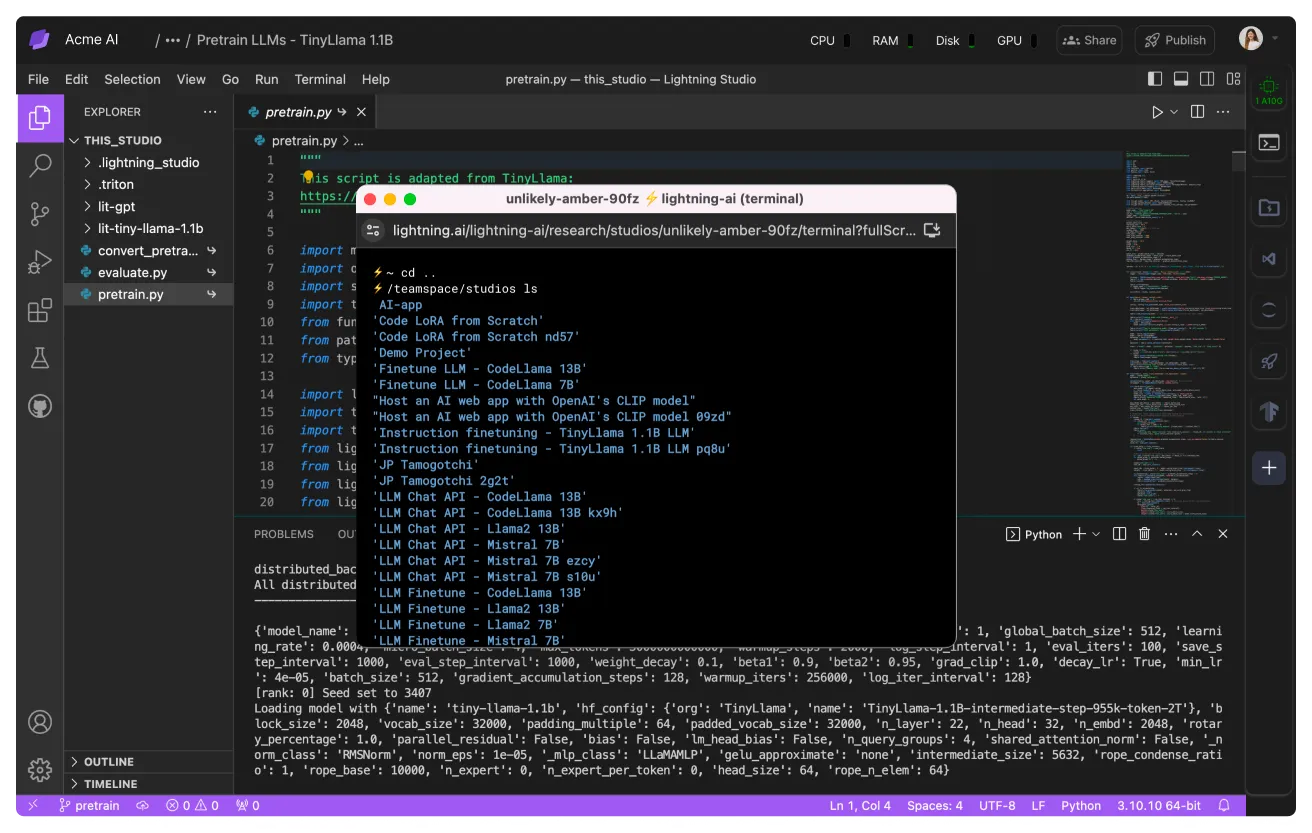
Task: Open the Search view in the activity bar
Action: pyautogui.click(x=40, y=165)
